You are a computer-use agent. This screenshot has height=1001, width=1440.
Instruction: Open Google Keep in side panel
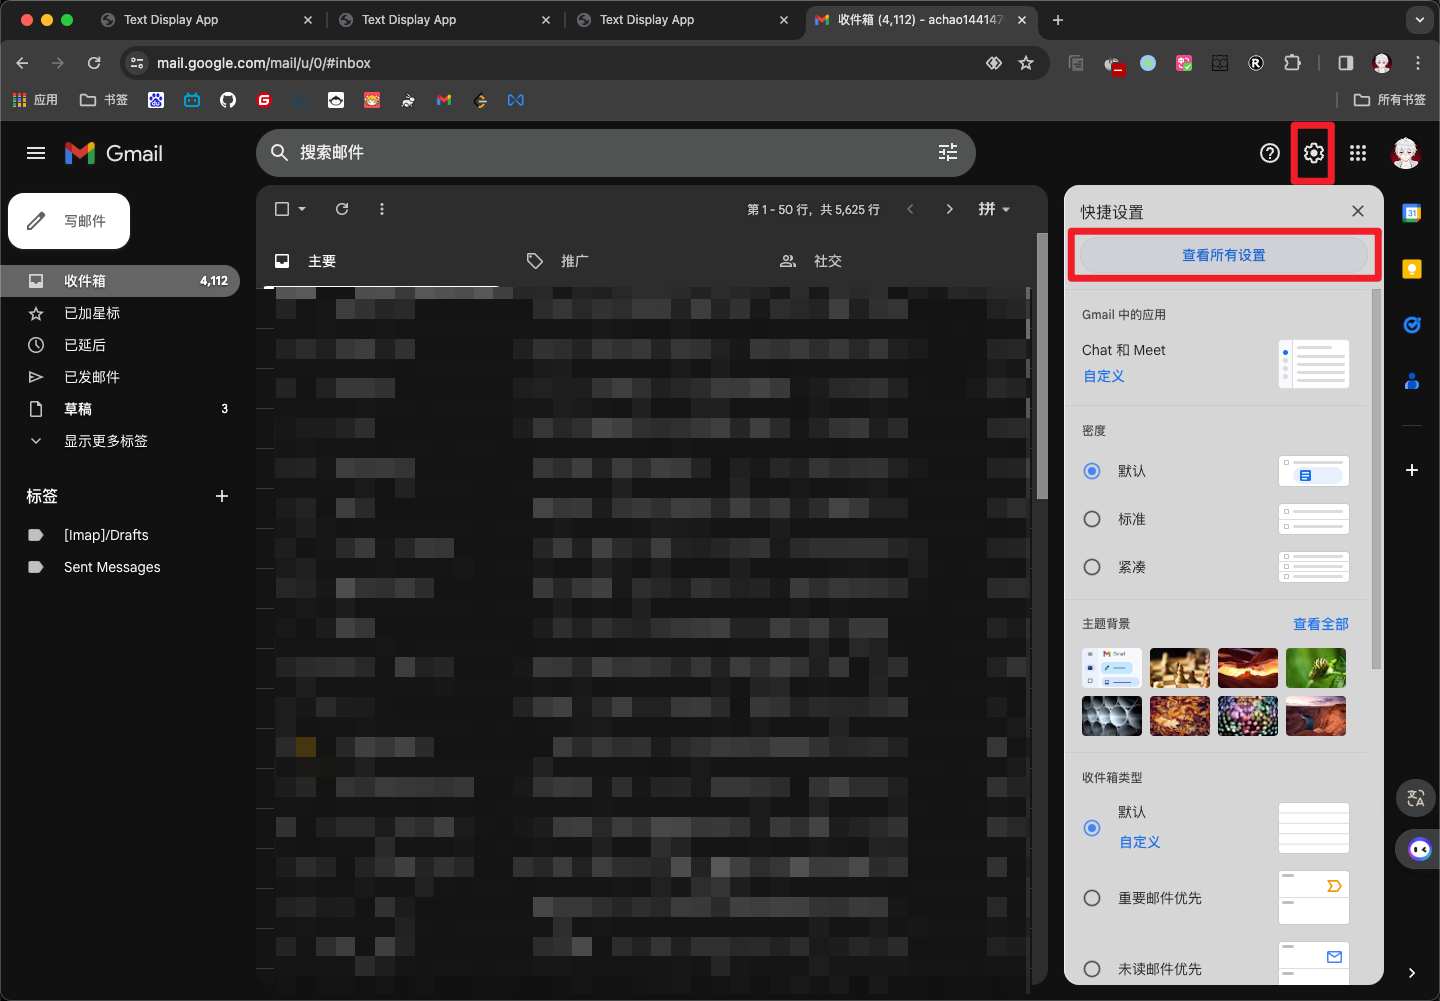[1411, 269]
